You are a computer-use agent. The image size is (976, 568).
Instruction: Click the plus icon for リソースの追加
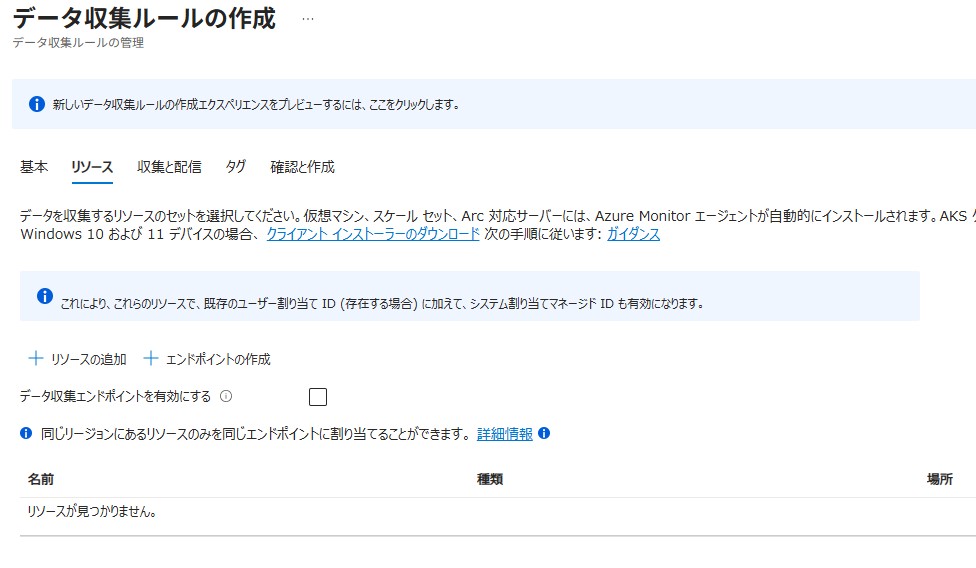click(36, 358)
